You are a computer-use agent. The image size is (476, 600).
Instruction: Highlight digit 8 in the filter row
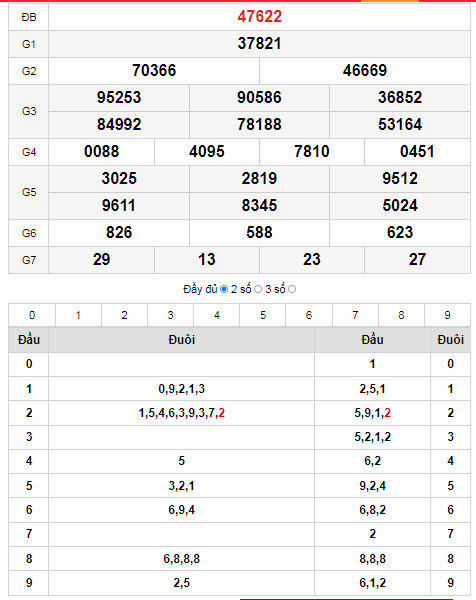pos(401,315)
